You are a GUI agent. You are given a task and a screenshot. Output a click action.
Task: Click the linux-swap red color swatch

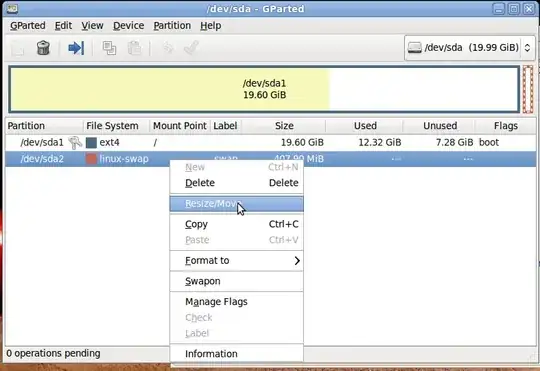coord(91,159)
